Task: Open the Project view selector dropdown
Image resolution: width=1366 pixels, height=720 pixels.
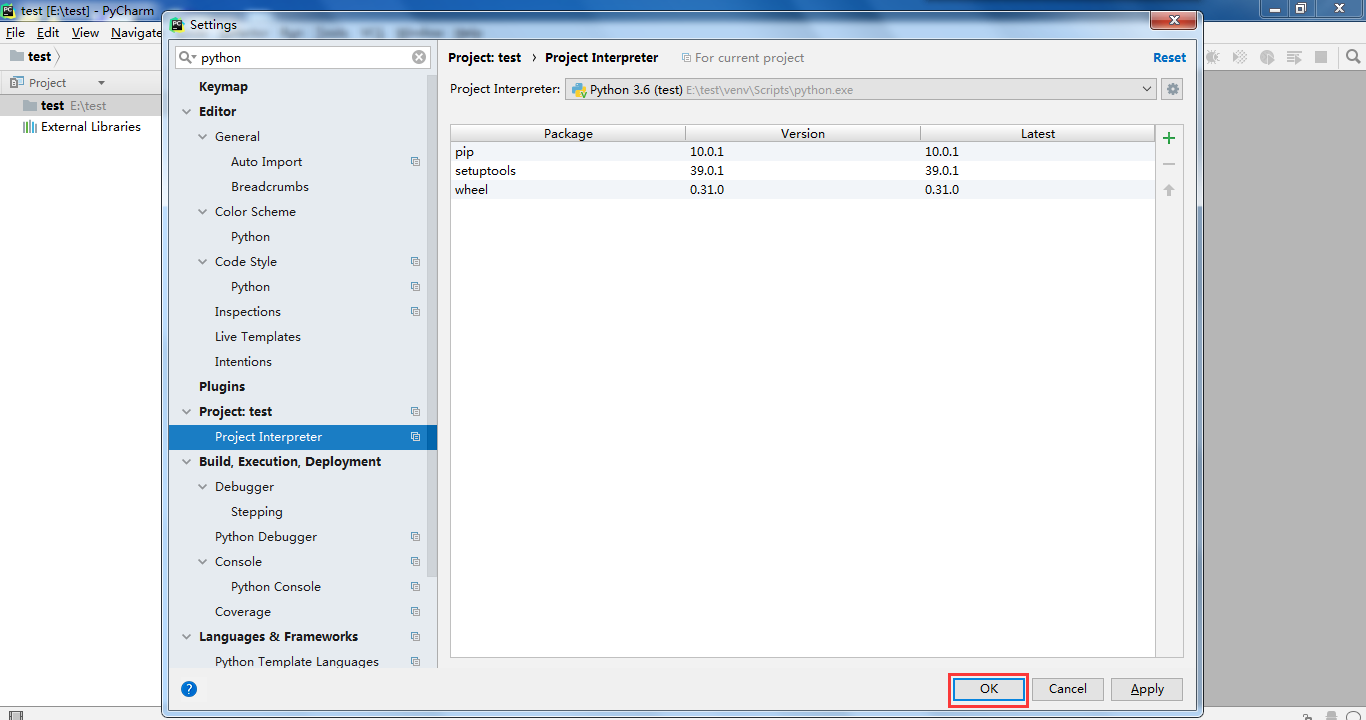Action: [101, 83]
